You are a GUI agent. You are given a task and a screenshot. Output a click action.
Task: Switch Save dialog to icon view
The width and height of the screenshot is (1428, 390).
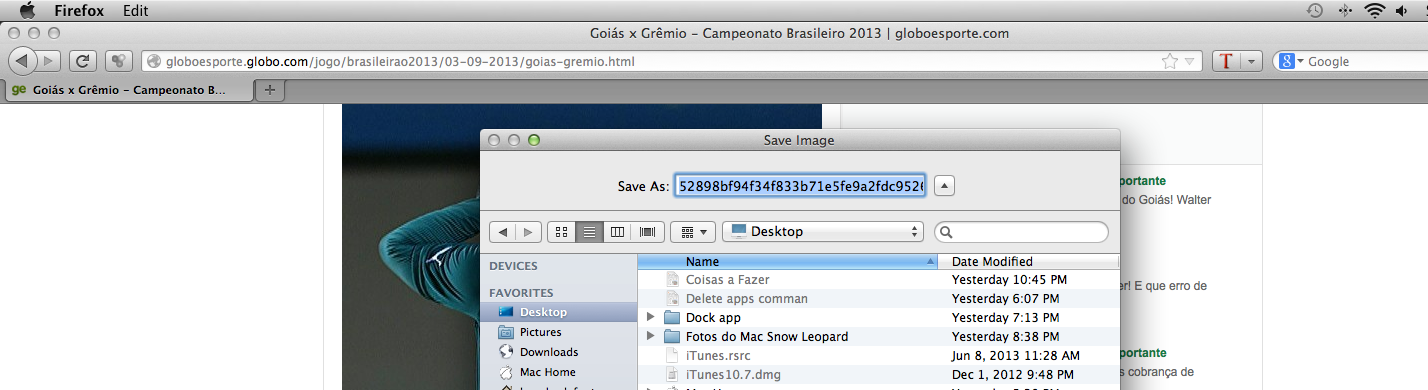coord(562,231)
